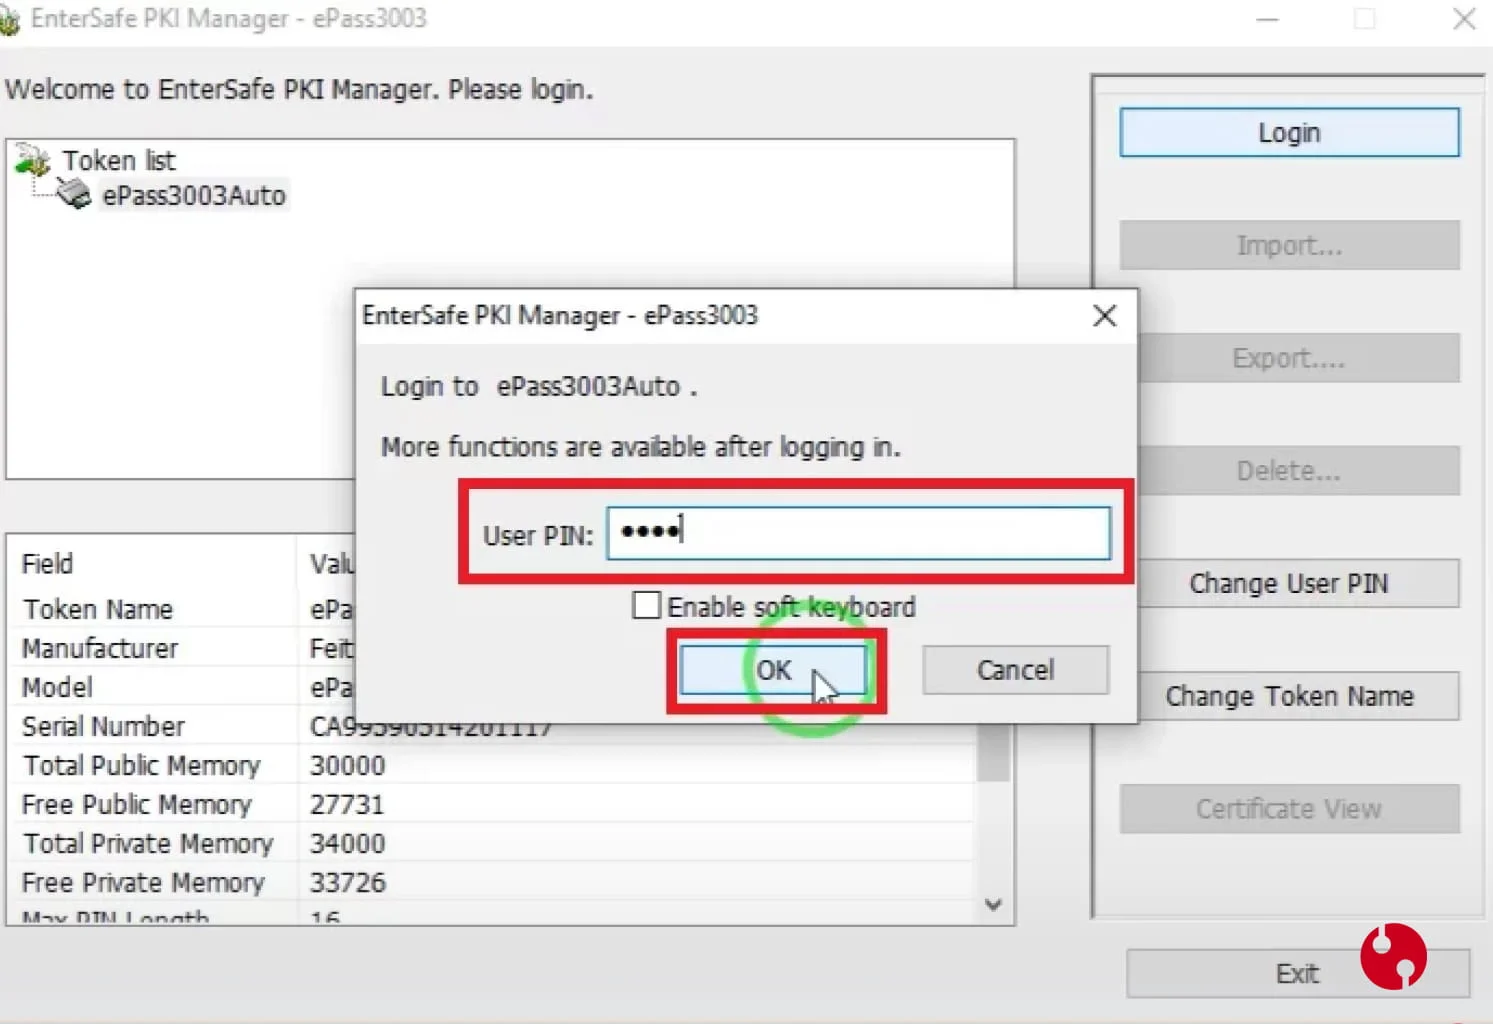Click the "More functions are available" dialog text

[641, 446]
